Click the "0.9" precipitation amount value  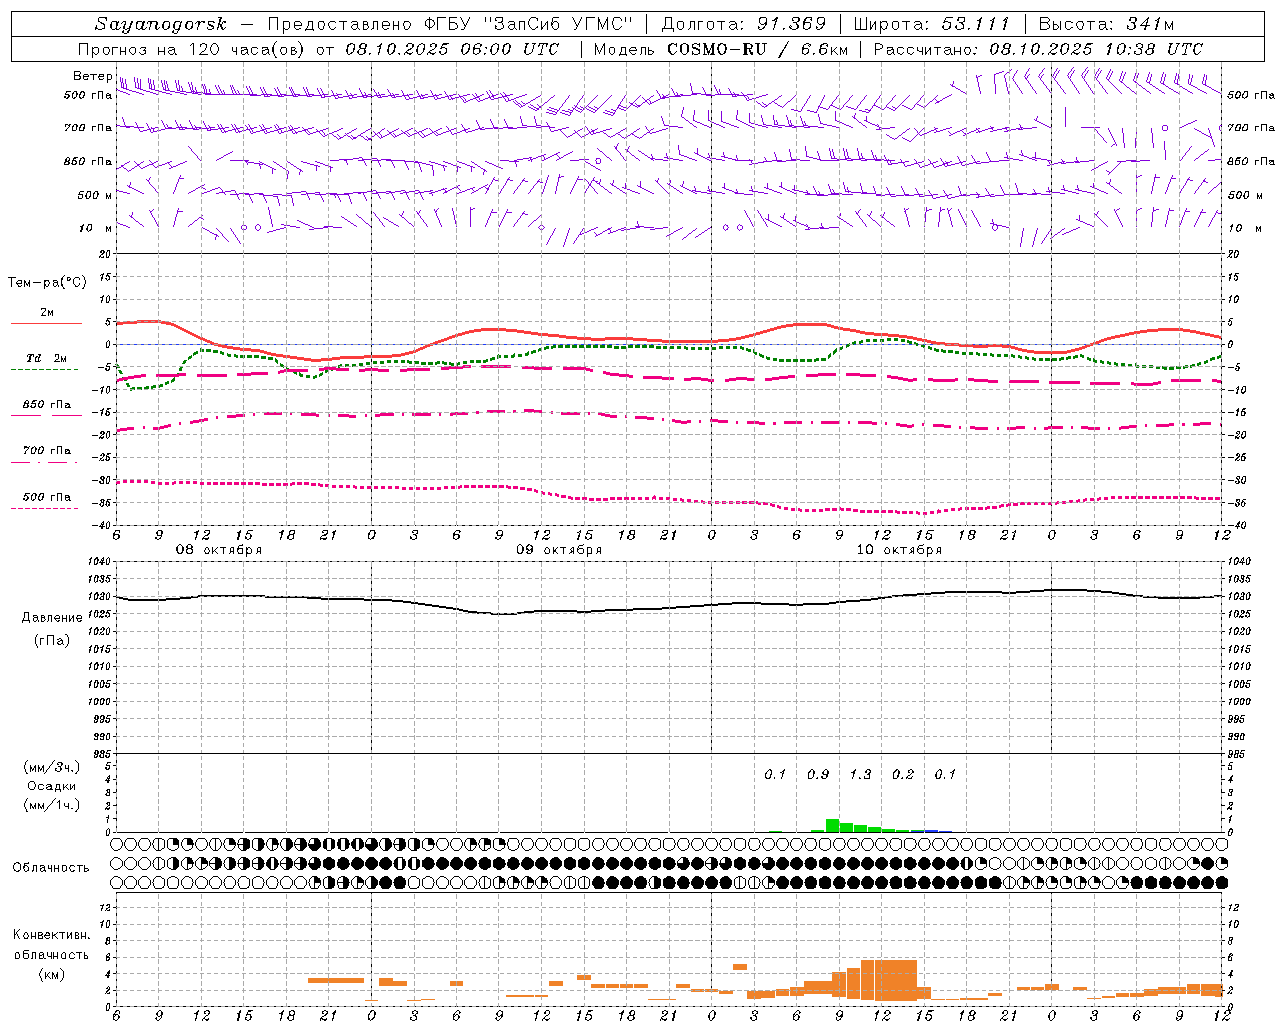818,774
